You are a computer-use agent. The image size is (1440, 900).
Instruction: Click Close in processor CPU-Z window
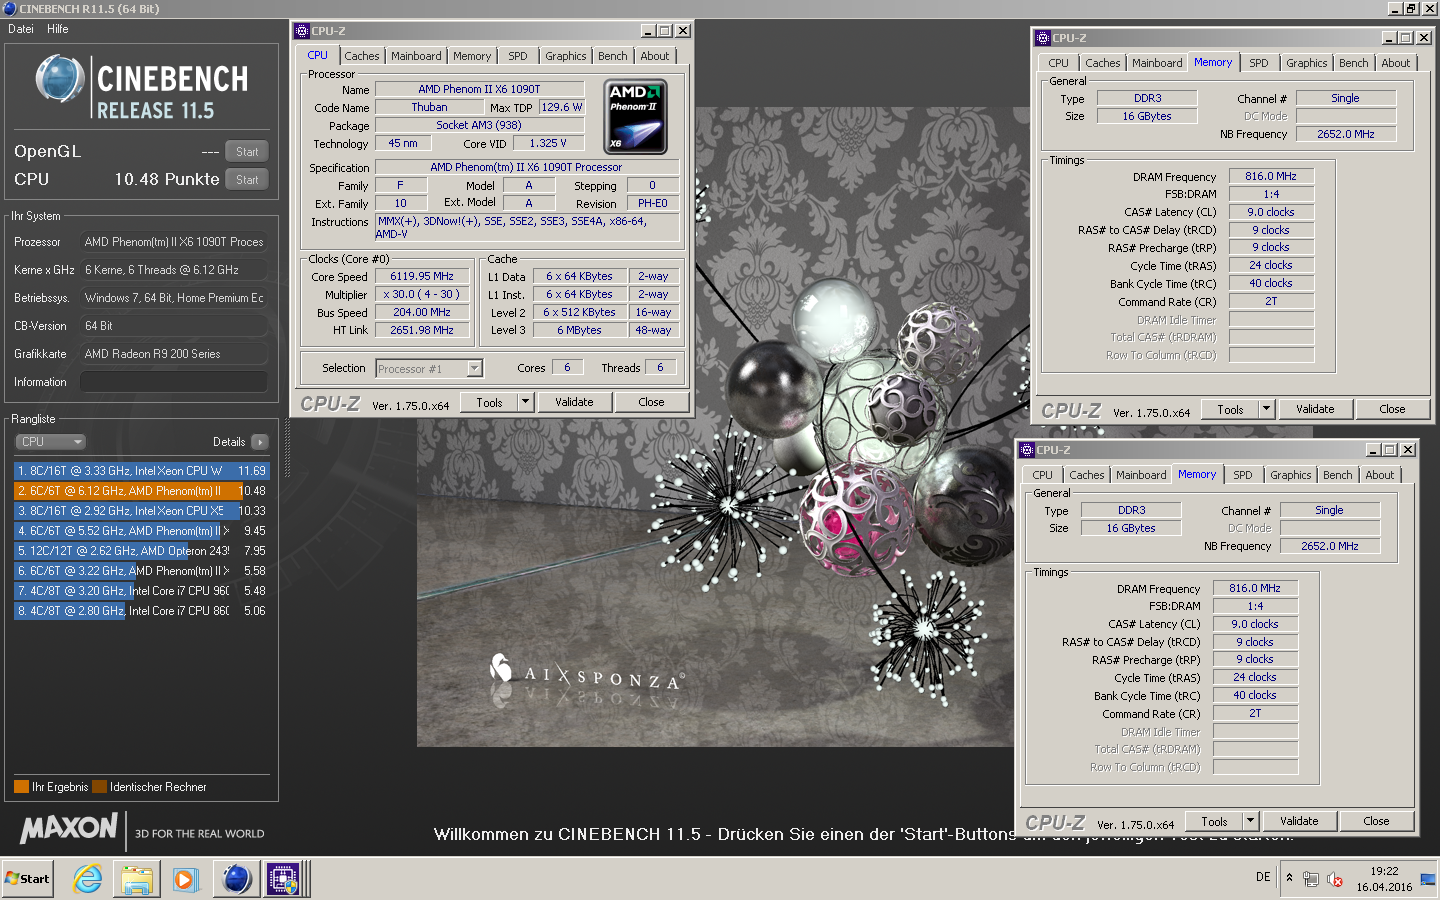click(x=651, y=402)
